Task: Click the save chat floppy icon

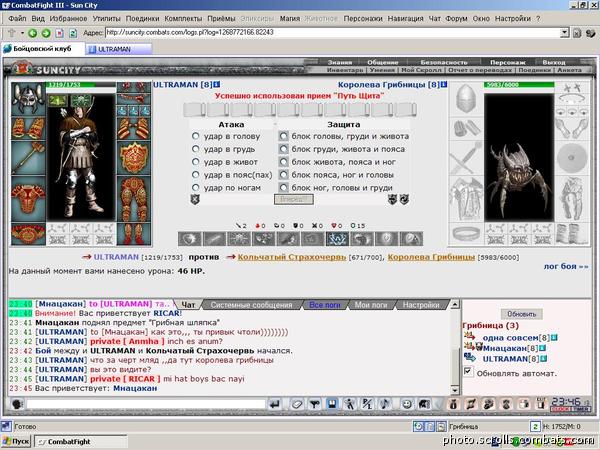Action: 332,404
